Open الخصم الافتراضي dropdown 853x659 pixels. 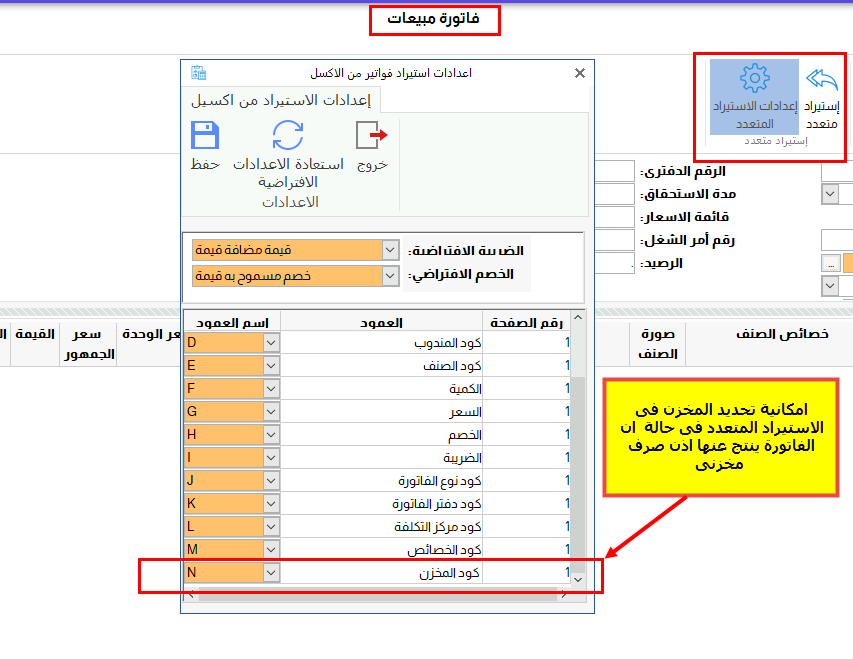click(x=390, y=276)
